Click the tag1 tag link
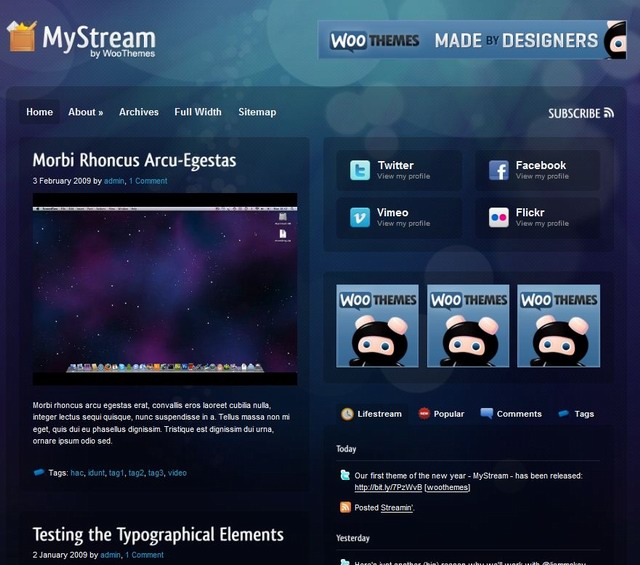 116,473
